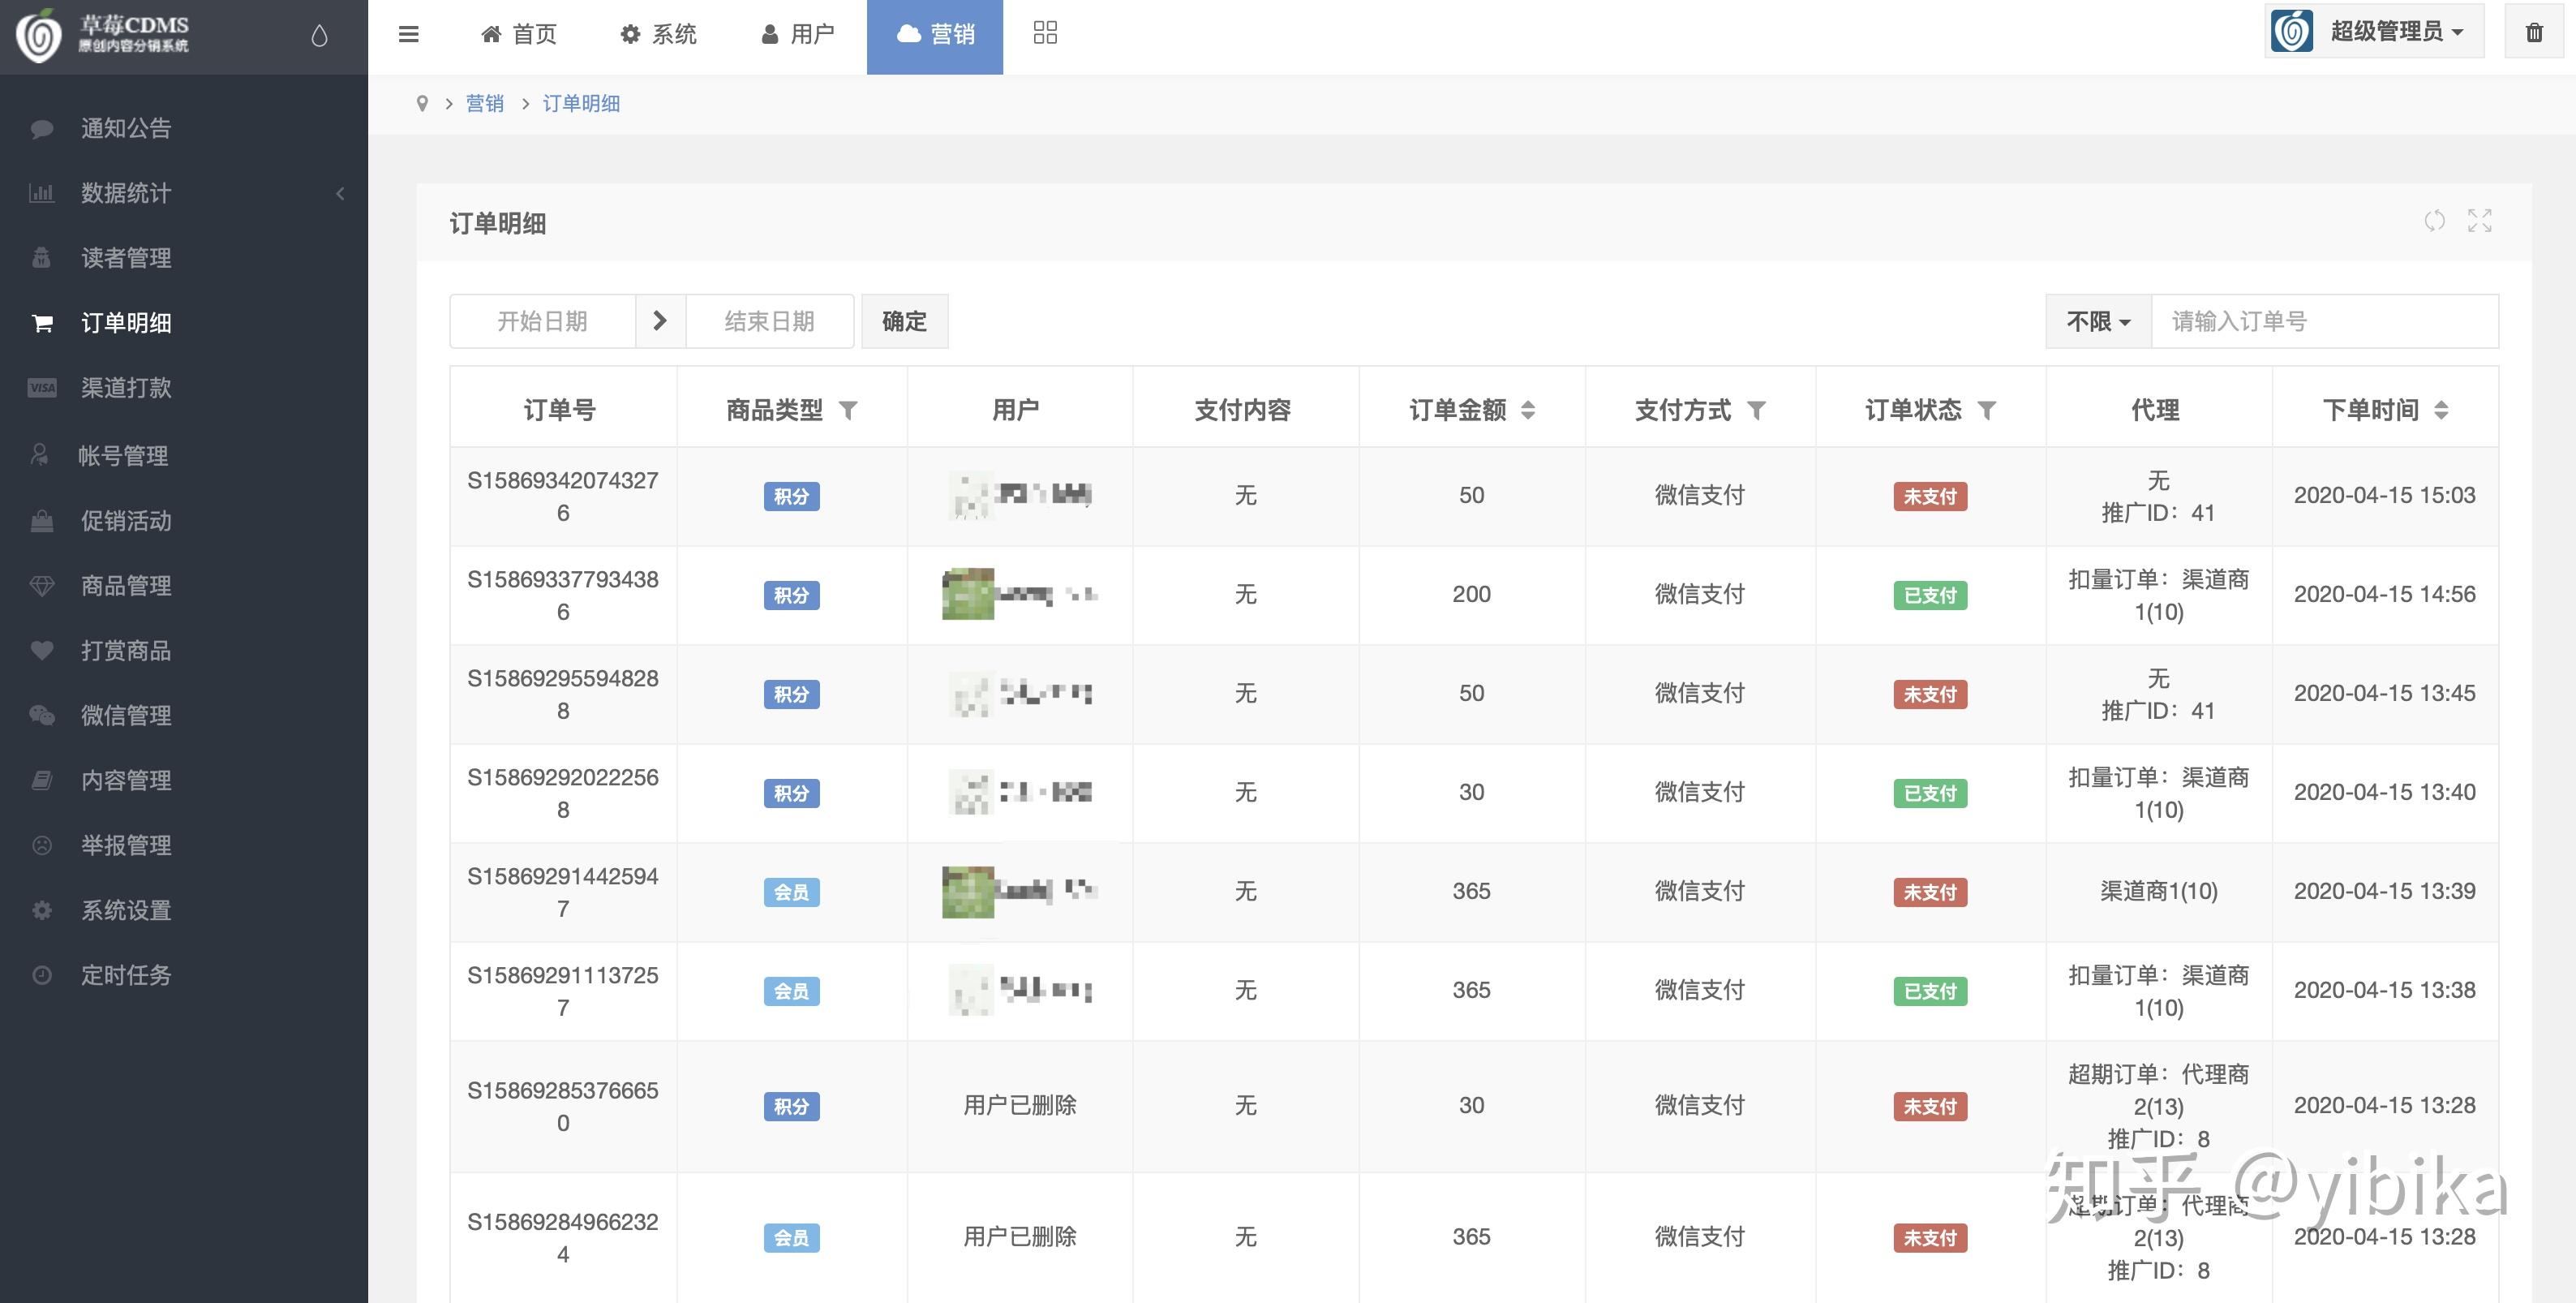The height and width of the screenshot is (1303, 2576).
Task: Click the trash icon in the top right
Action: coord(2535,31)
